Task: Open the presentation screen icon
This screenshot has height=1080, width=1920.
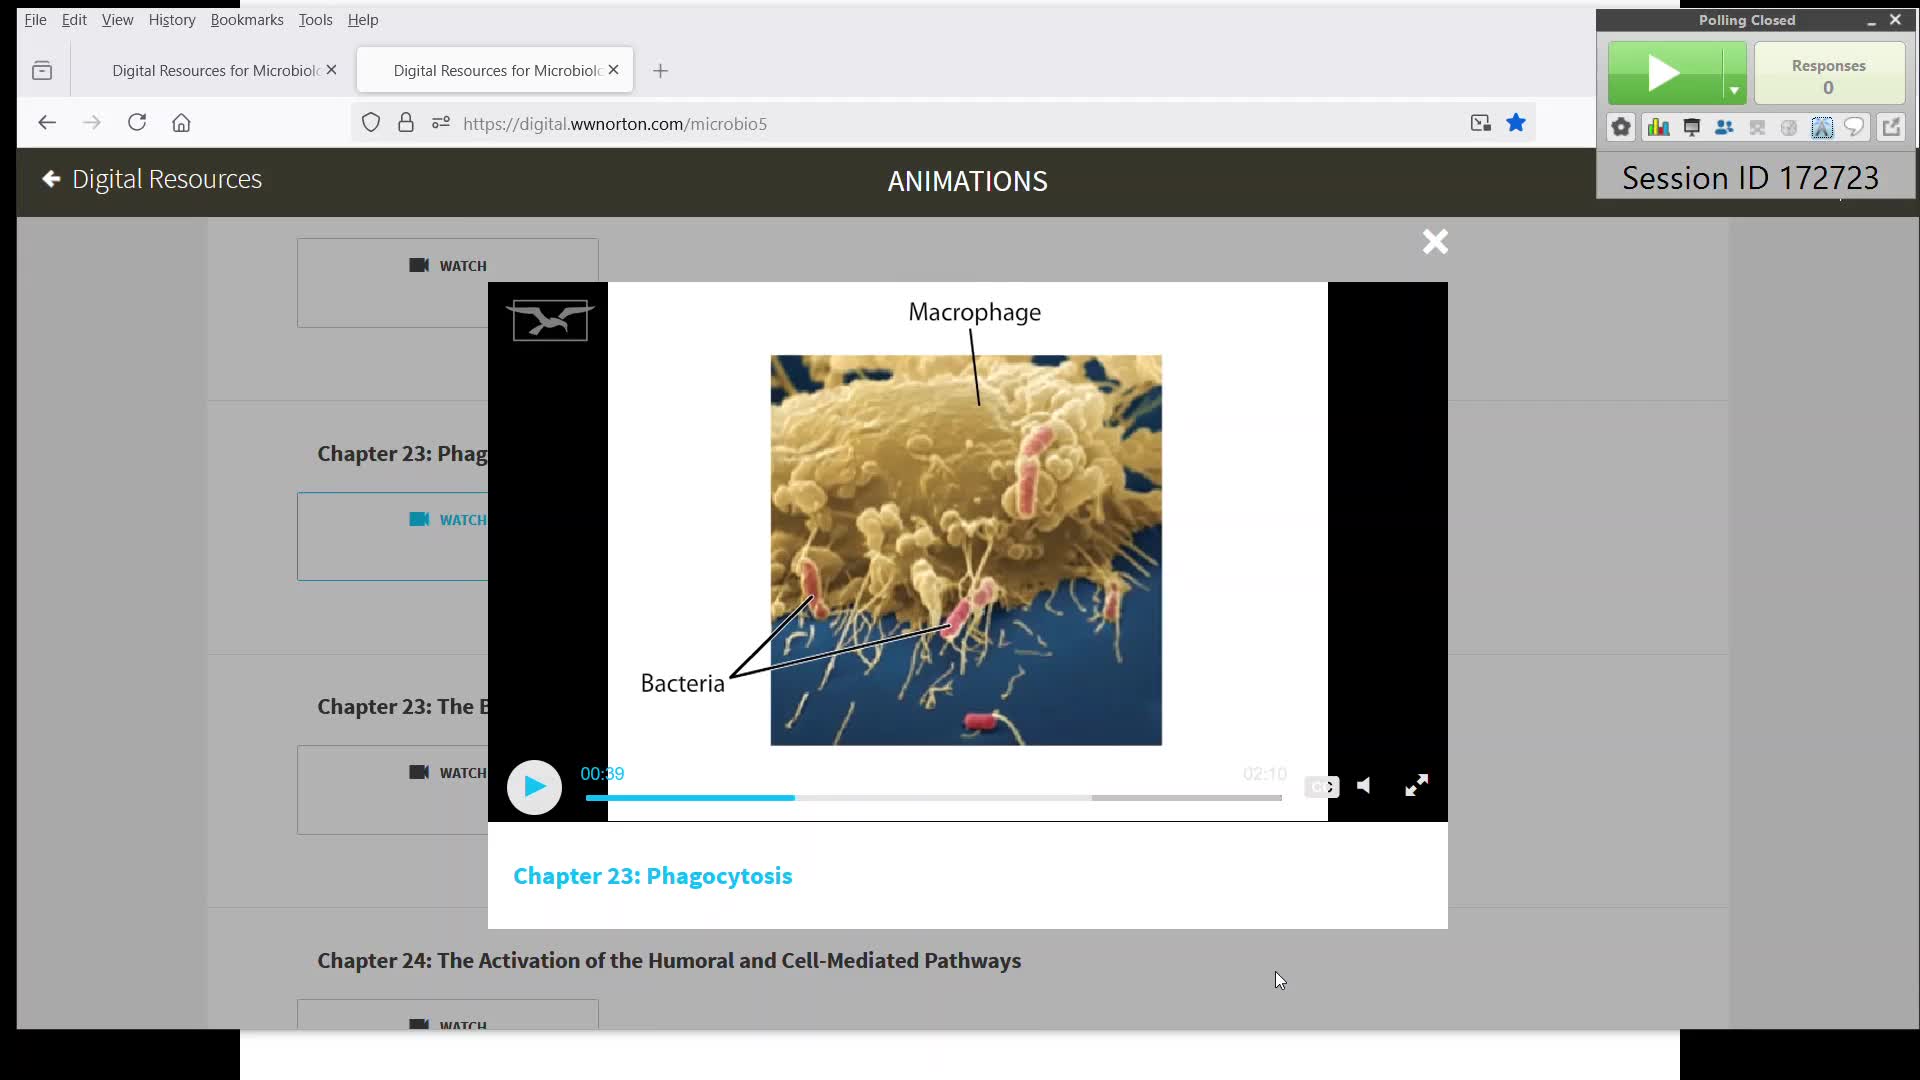Action: (x=1691, y=127)
